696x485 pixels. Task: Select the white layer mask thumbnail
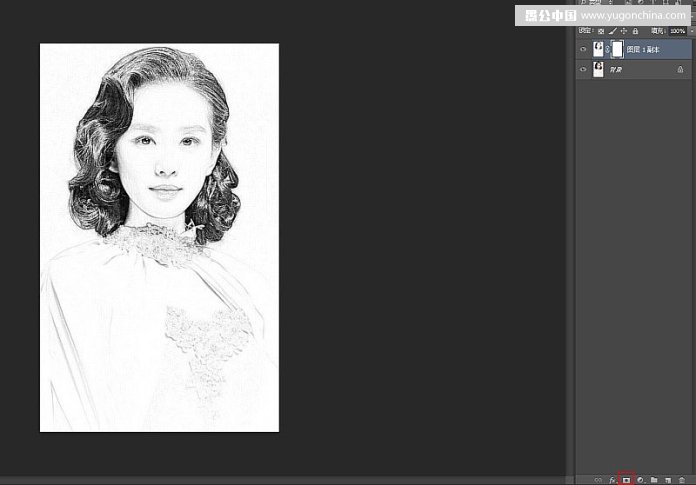pos(617,49)
